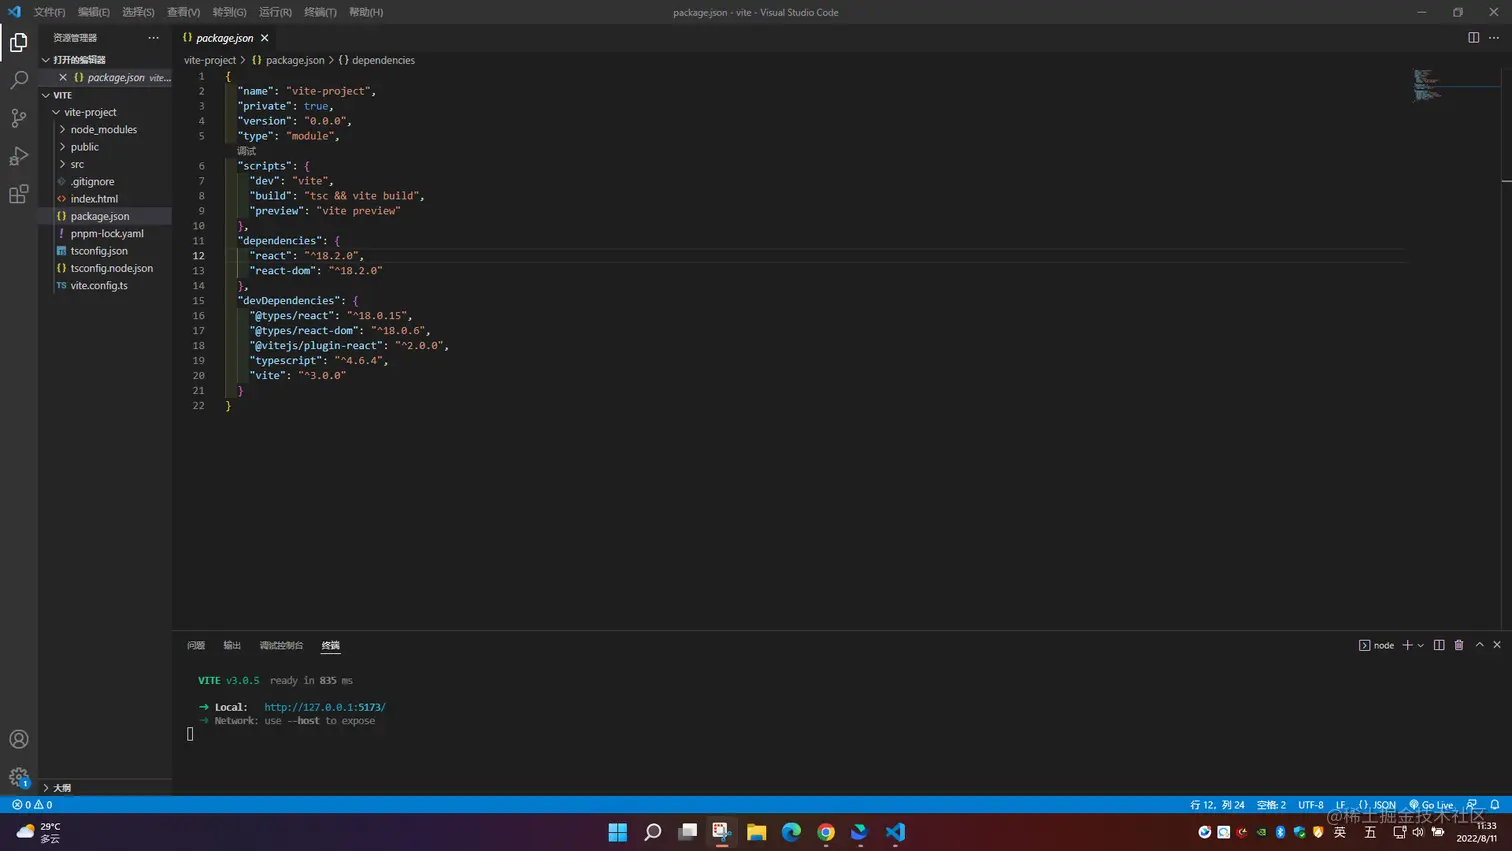This screenshot has height=851, width=1512.
Task: Open Source Control view in activity bar
Action: [x=19, y=118]
